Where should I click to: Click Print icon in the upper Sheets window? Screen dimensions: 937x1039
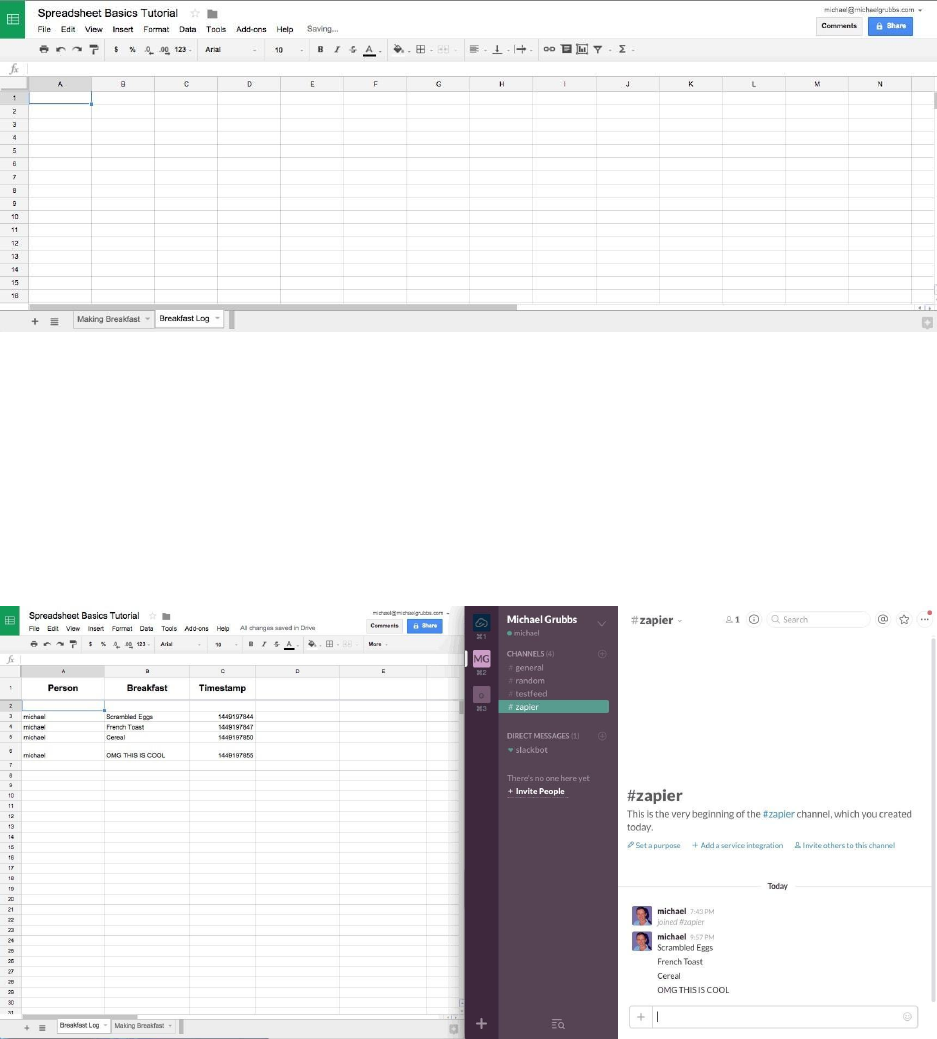tap(44, 49)
